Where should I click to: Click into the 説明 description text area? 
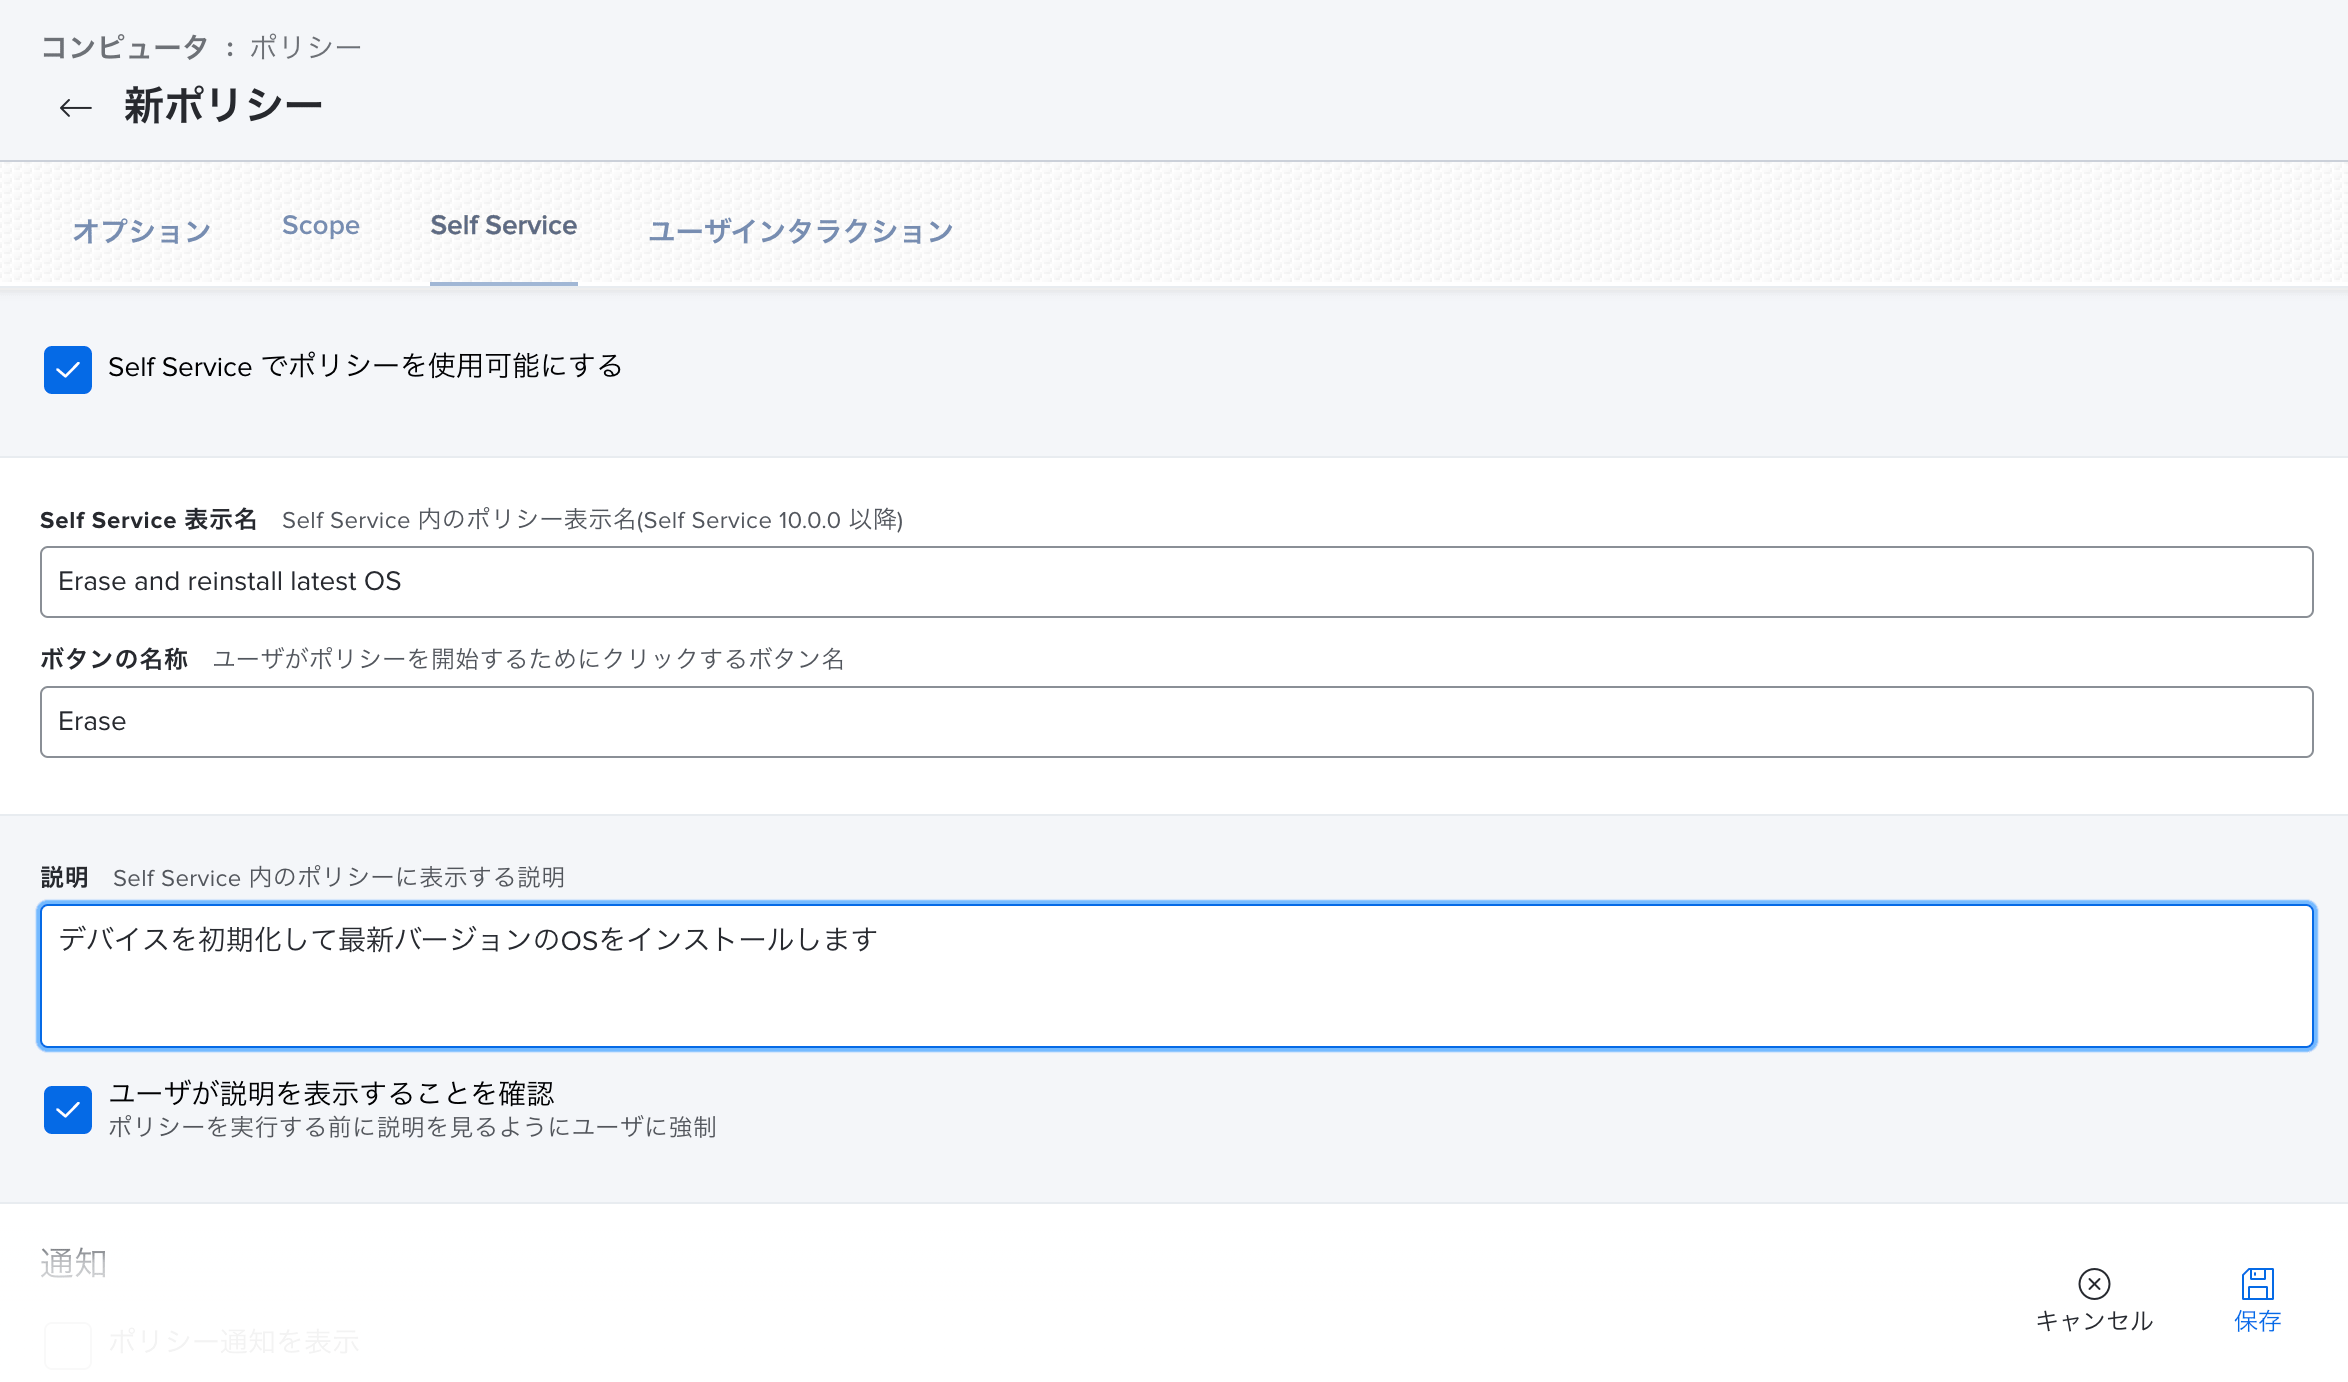coord(1176,976)
